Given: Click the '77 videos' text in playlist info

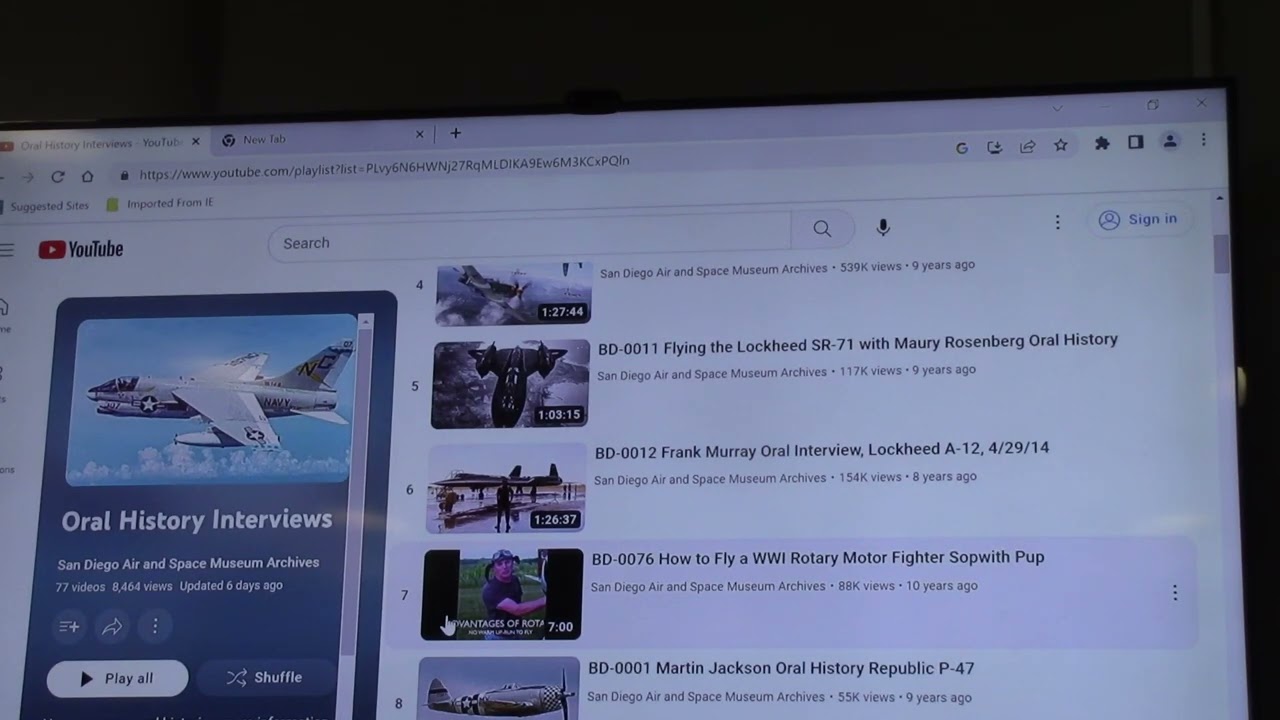Looking at the screenshot, I should (x=80, y=587).
